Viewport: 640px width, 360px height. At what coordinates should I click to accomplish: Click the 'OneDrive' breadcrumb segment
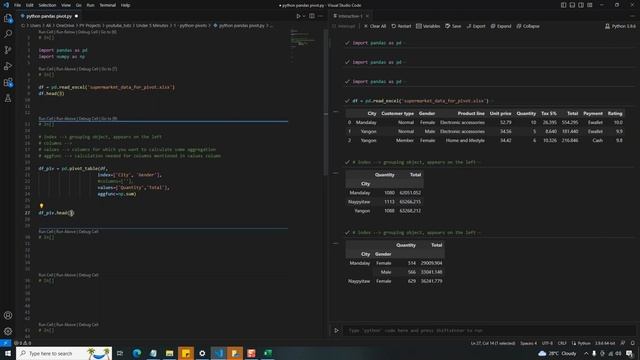point(66,26)
